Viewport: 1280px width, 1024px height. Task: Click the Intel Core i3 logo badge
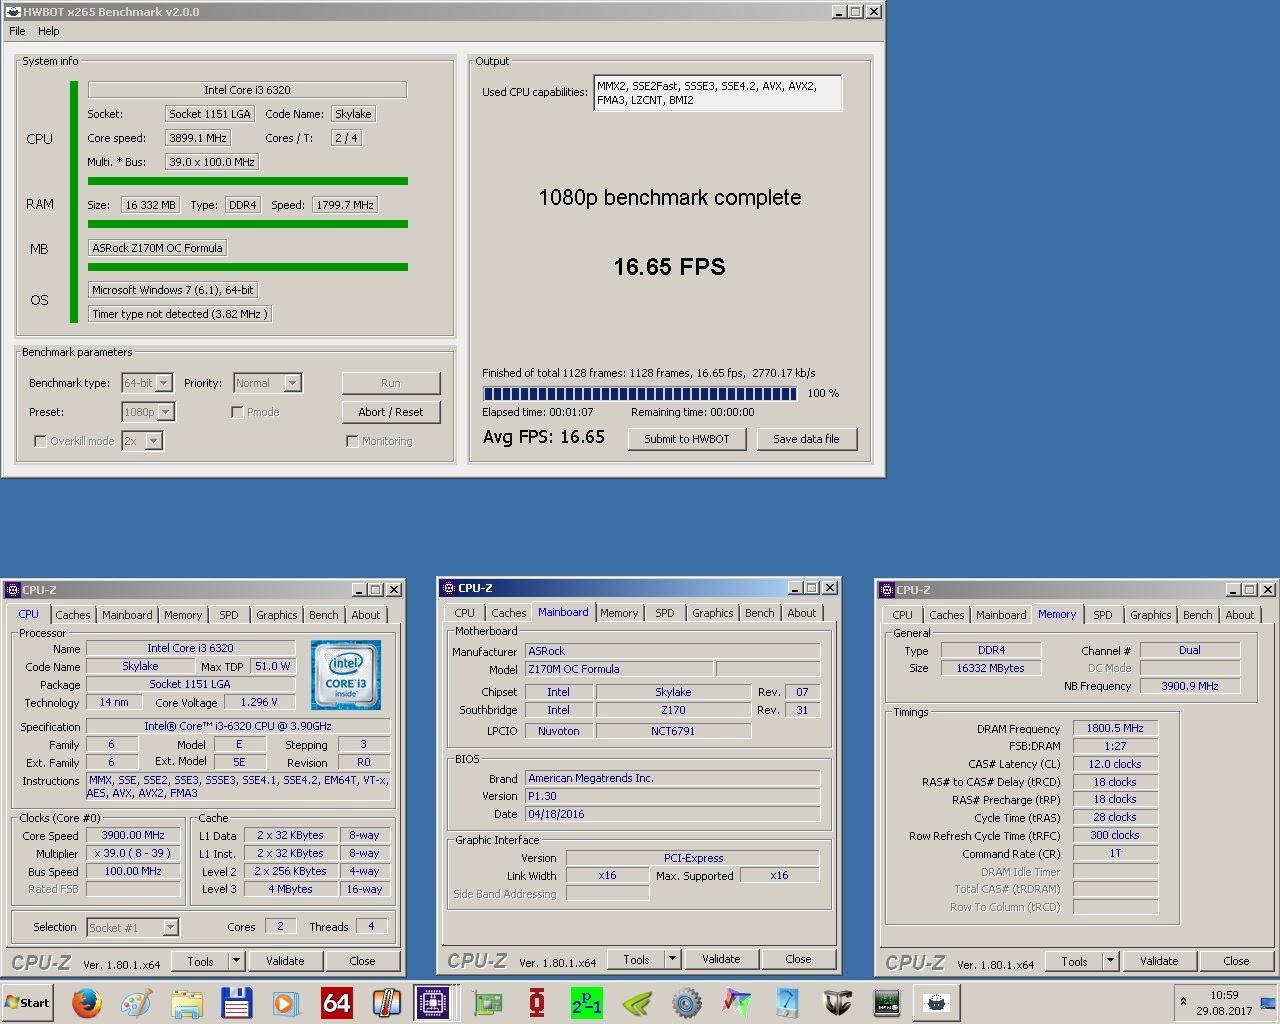coord(346,675)
